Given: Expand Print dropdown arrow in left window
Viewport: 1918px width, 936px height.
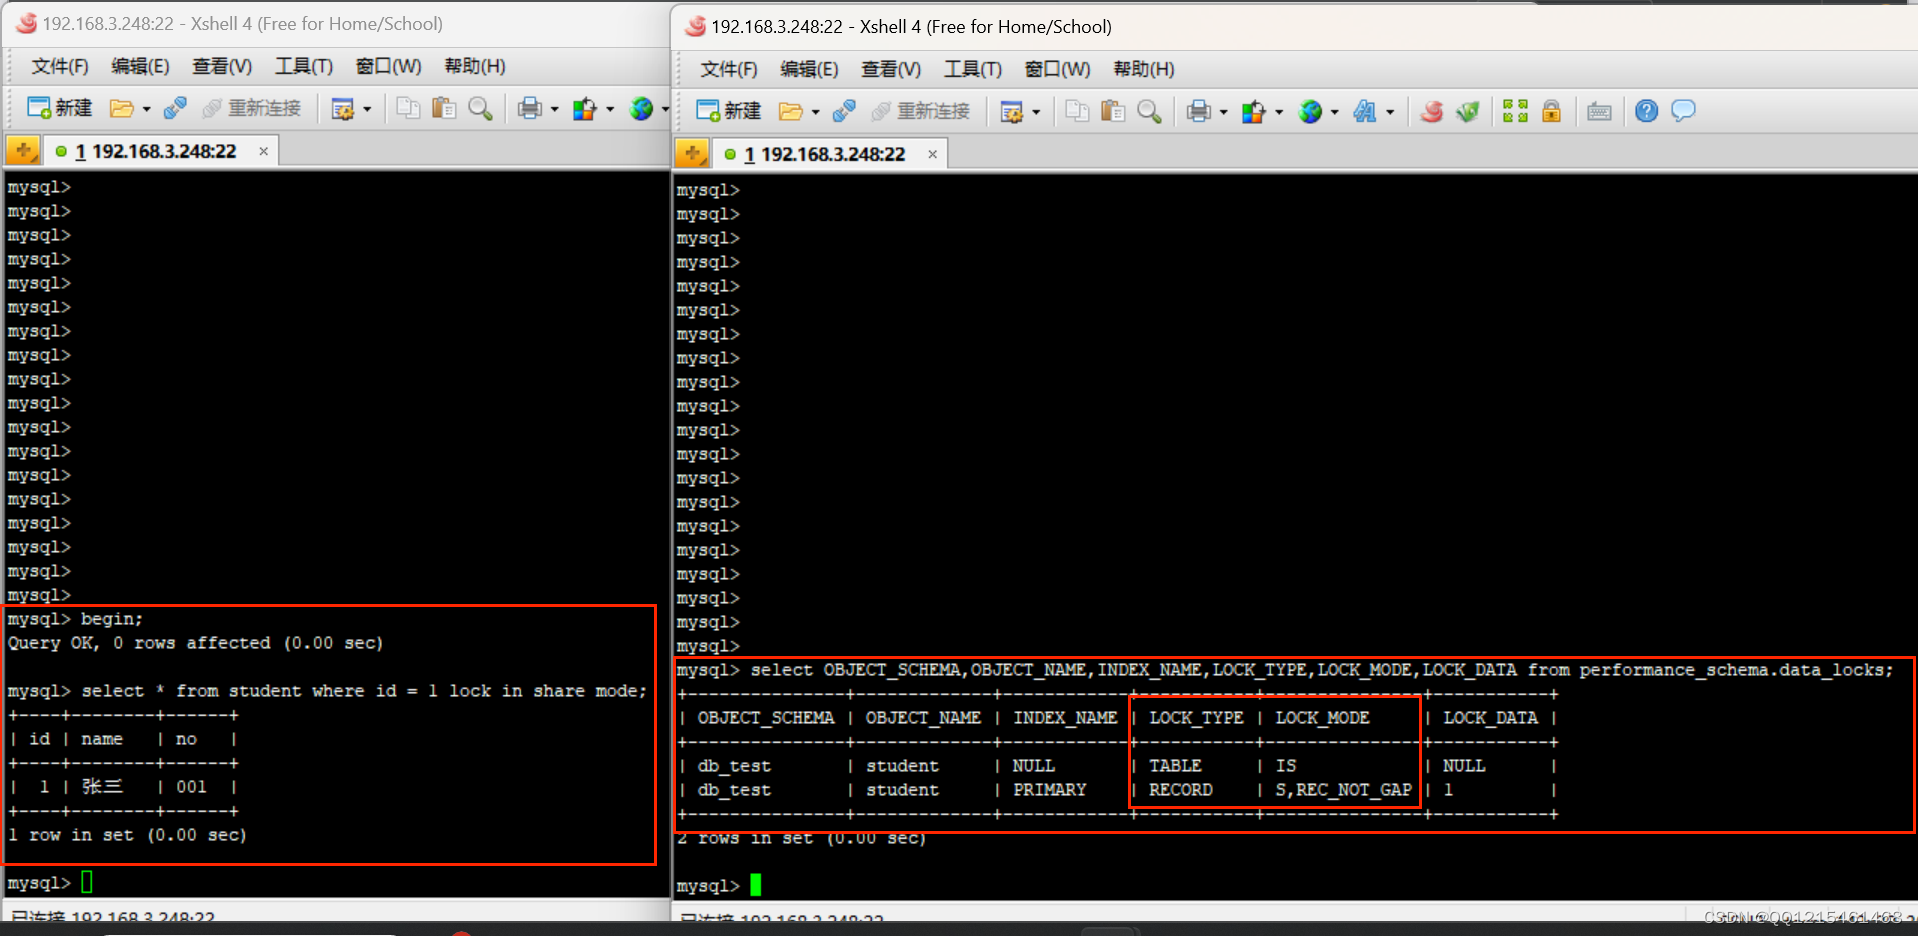Looking at the screenshot, I should pos(554,109).
